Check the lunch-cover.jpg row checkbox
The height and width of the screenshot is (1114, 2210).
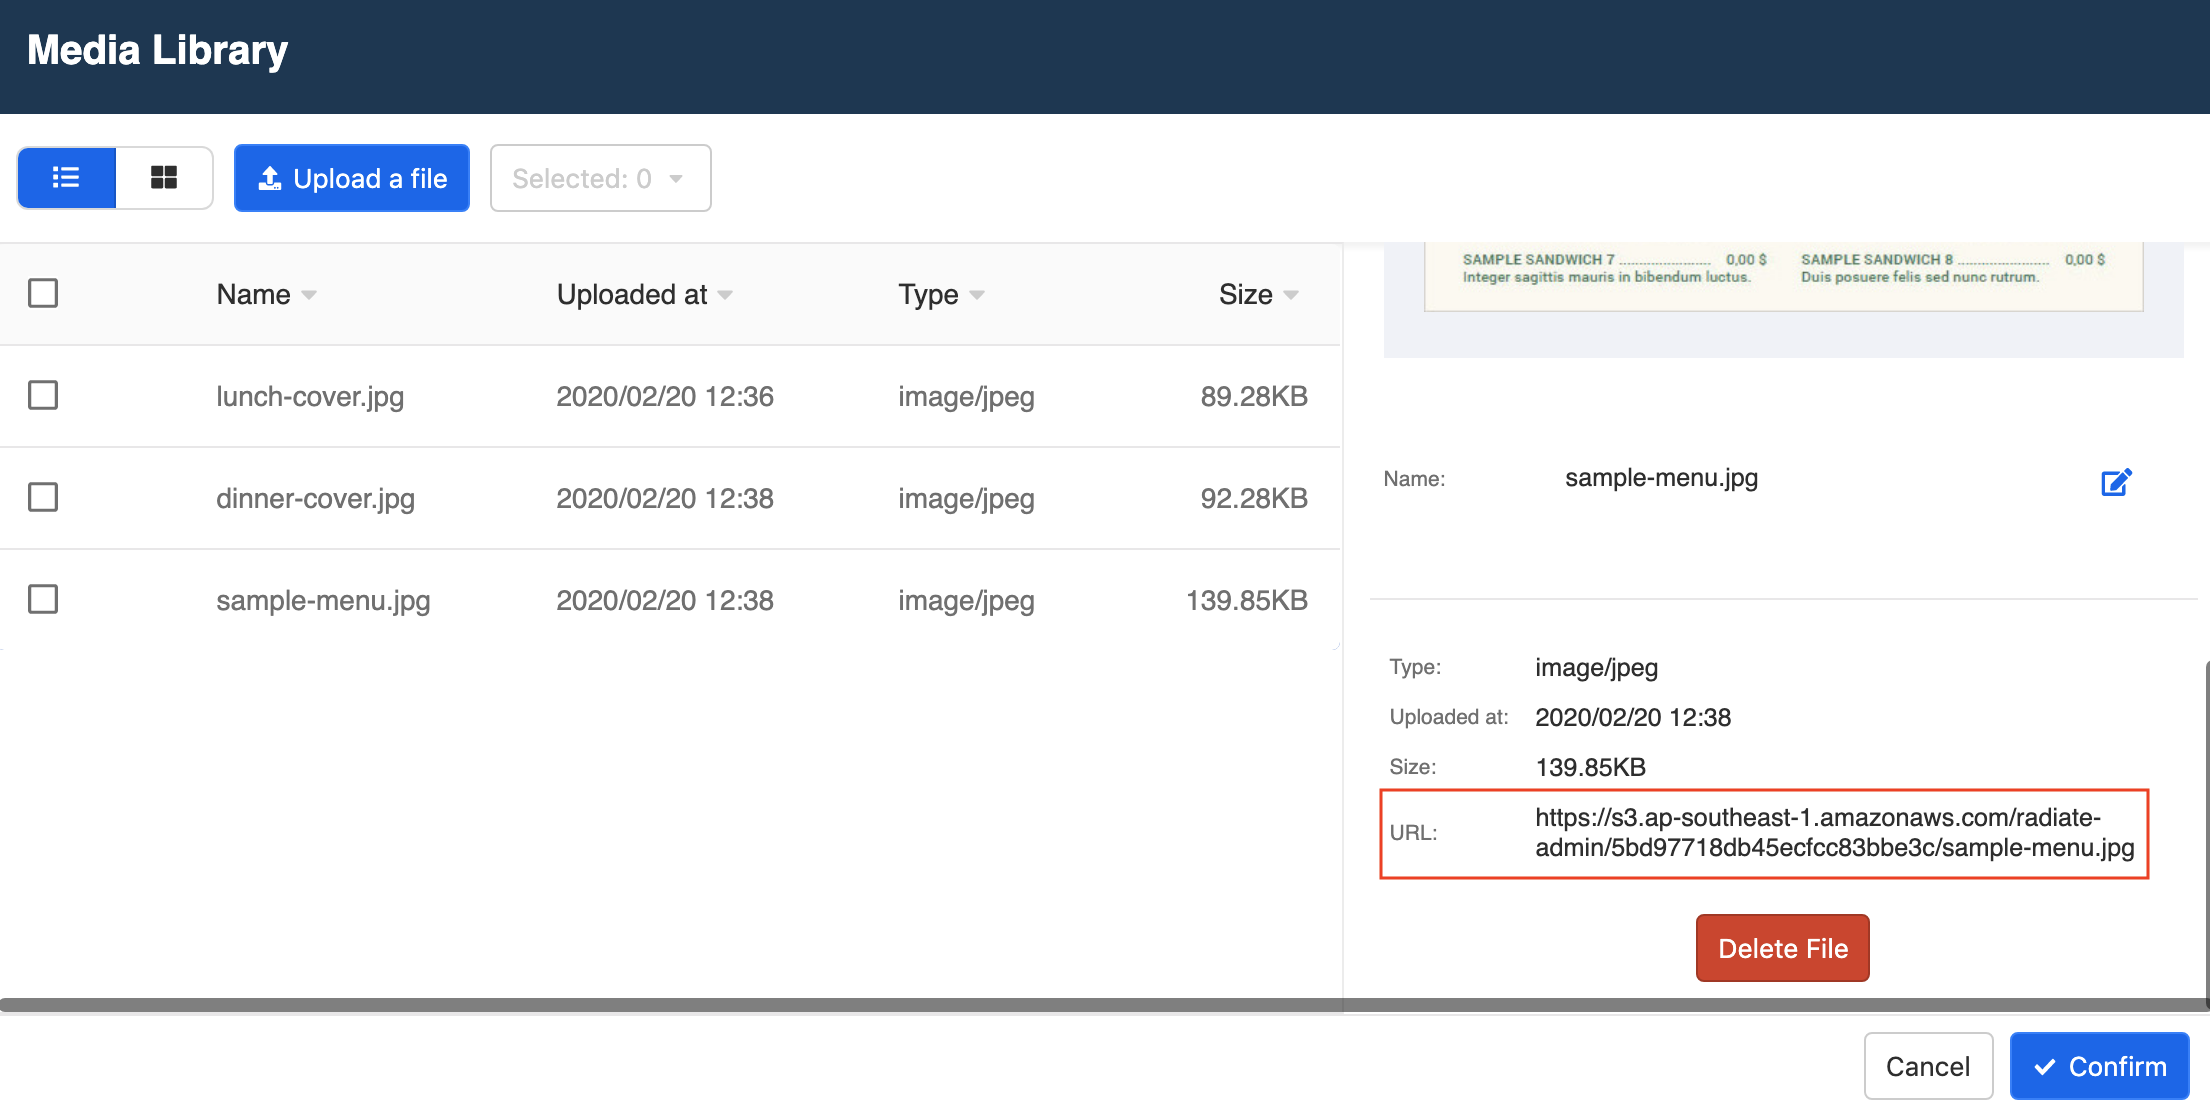(43, 396)
